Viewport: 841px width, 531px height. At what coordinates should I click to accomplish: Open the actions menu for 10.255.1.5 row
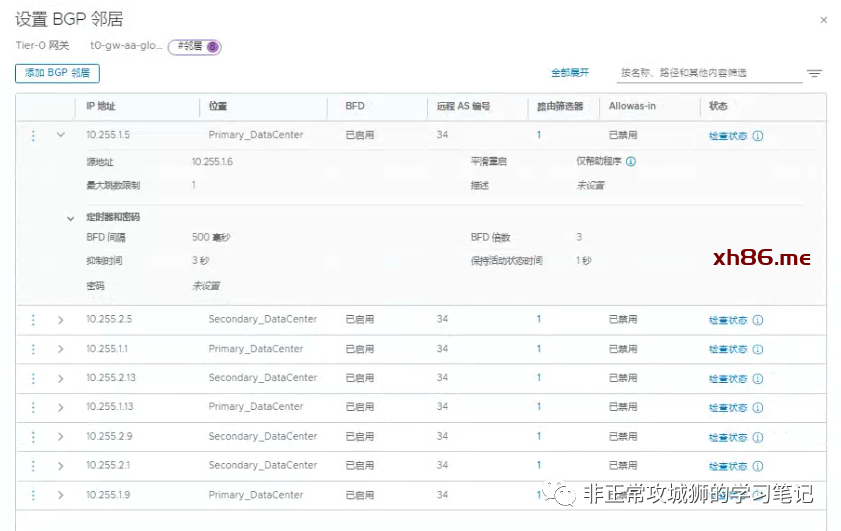click(33, 135)
